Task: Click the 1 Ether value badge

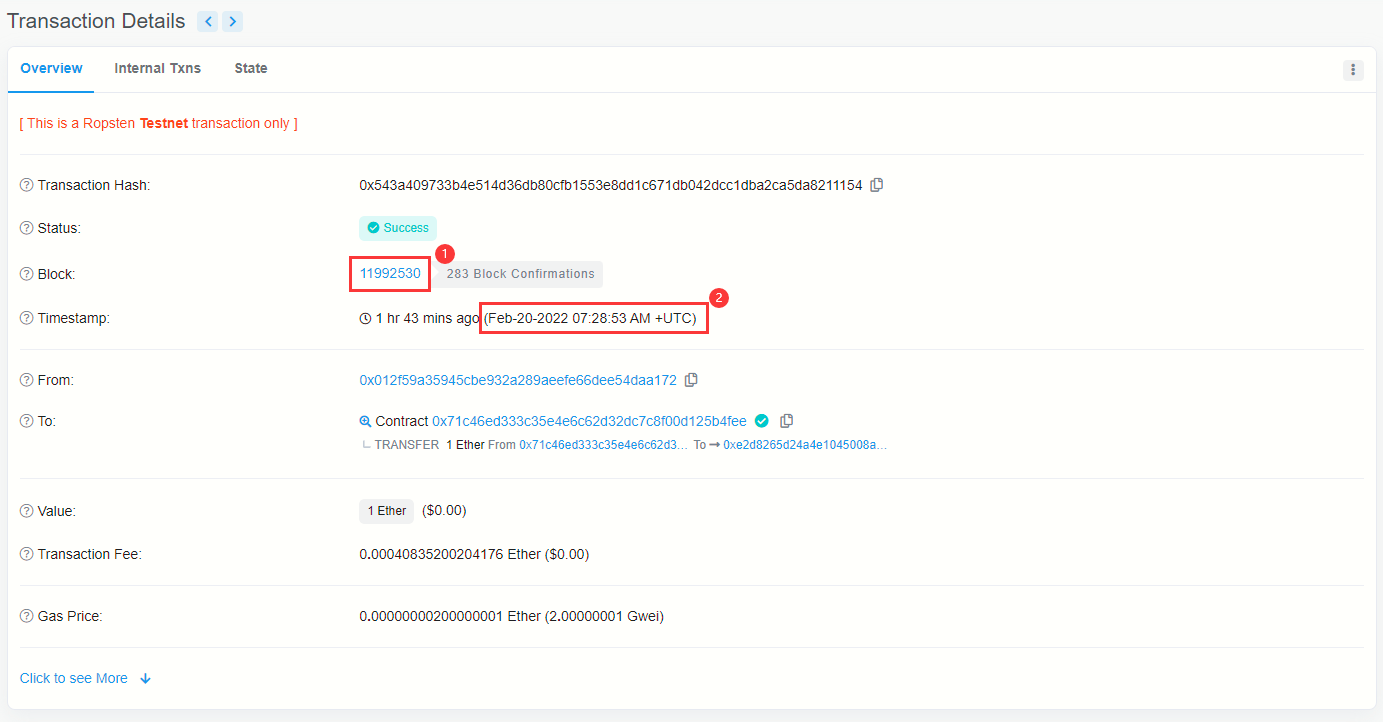Action: [386, 511]
